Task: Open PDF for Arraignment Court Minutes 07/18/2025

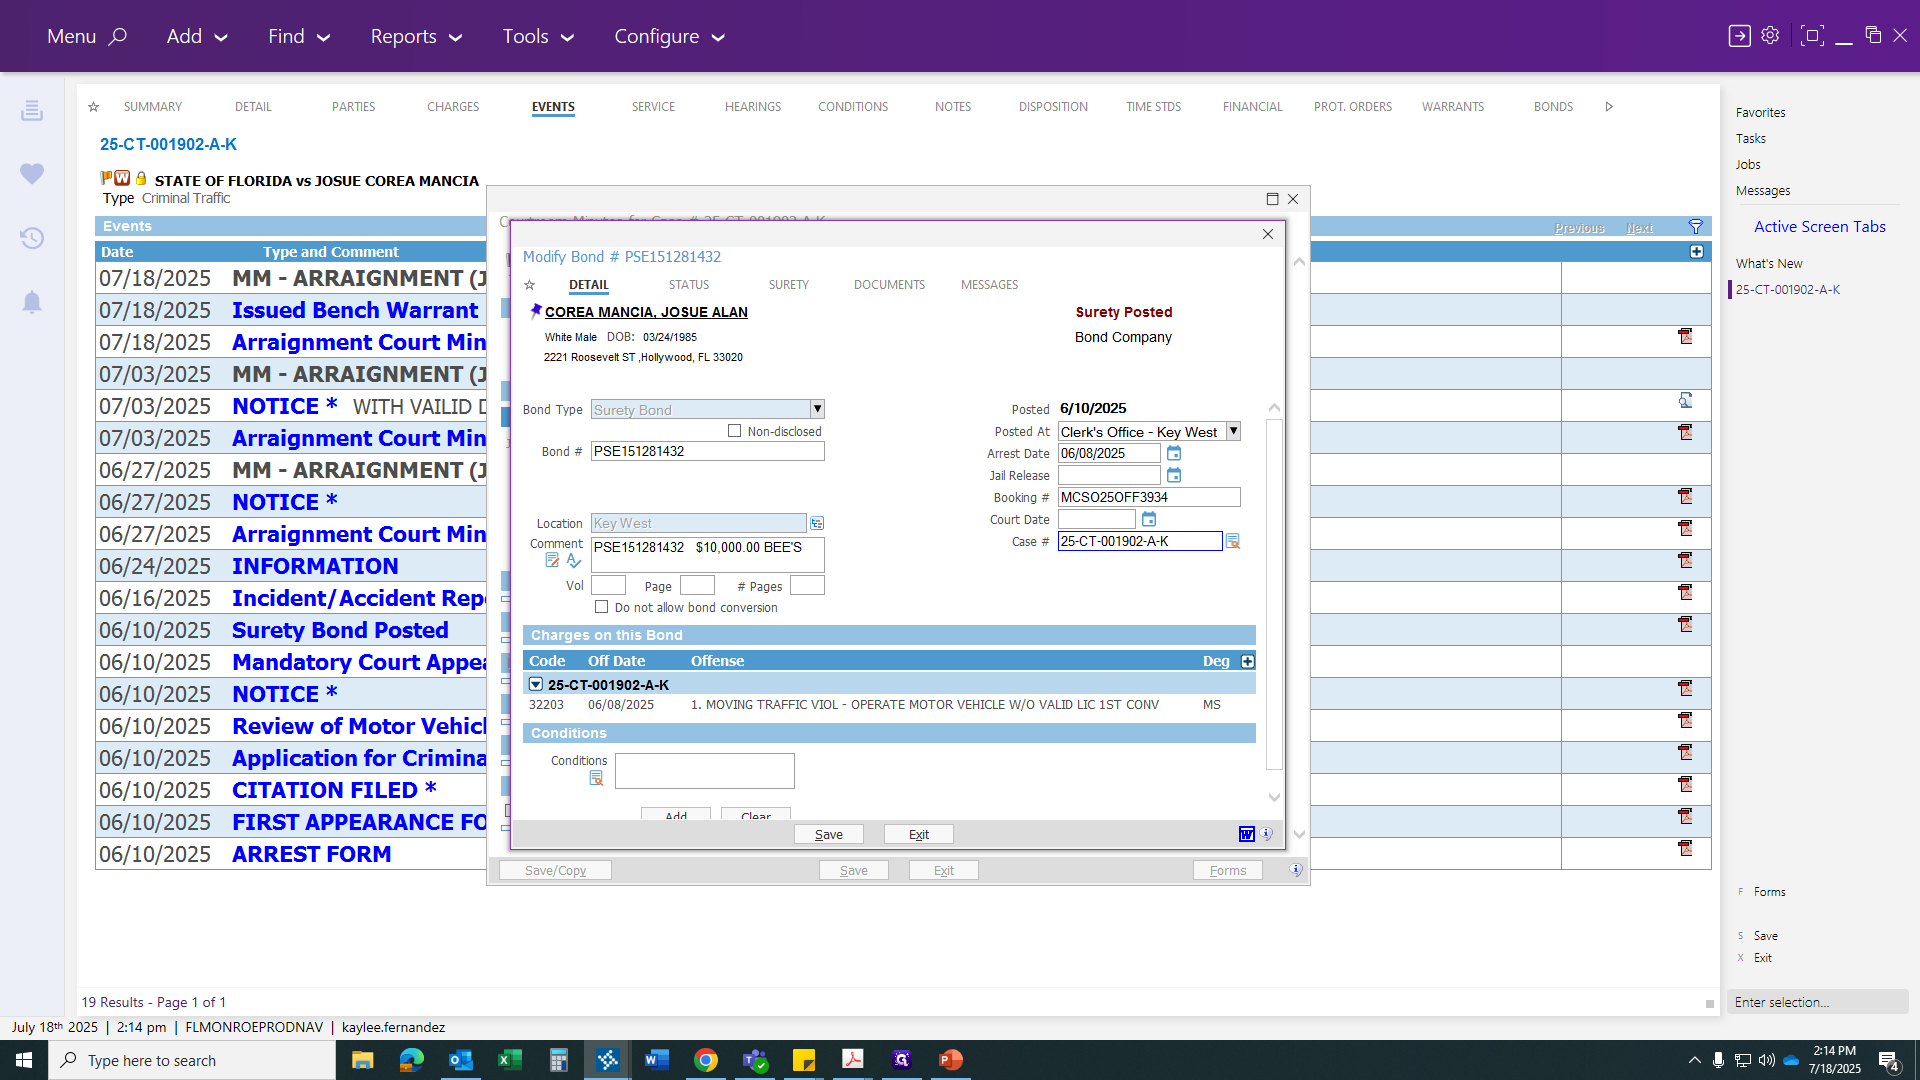Action: pos(1685,337)
